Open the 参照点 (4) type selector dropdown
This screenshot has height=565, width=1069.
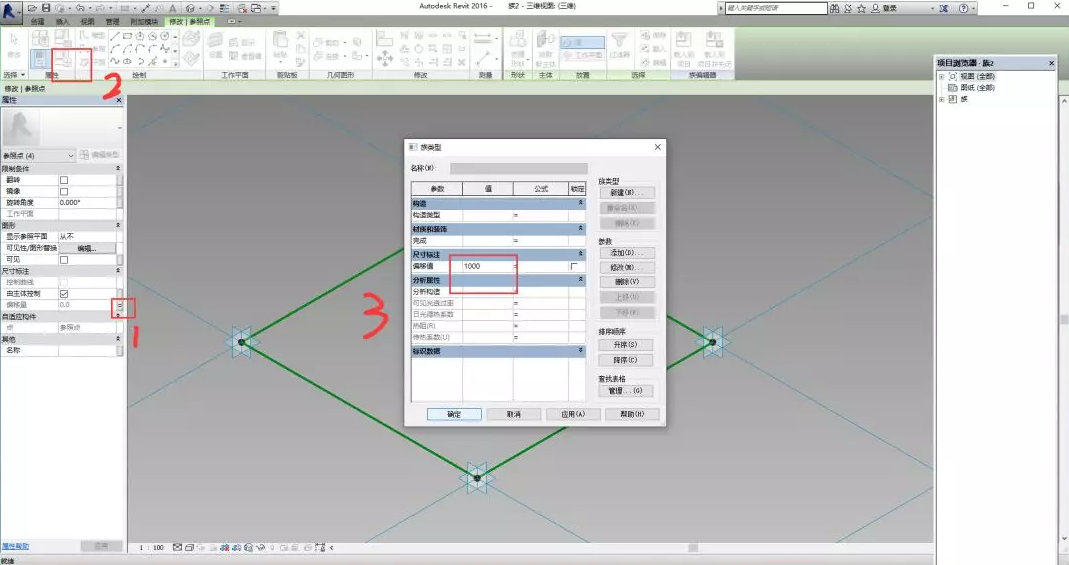70,155
